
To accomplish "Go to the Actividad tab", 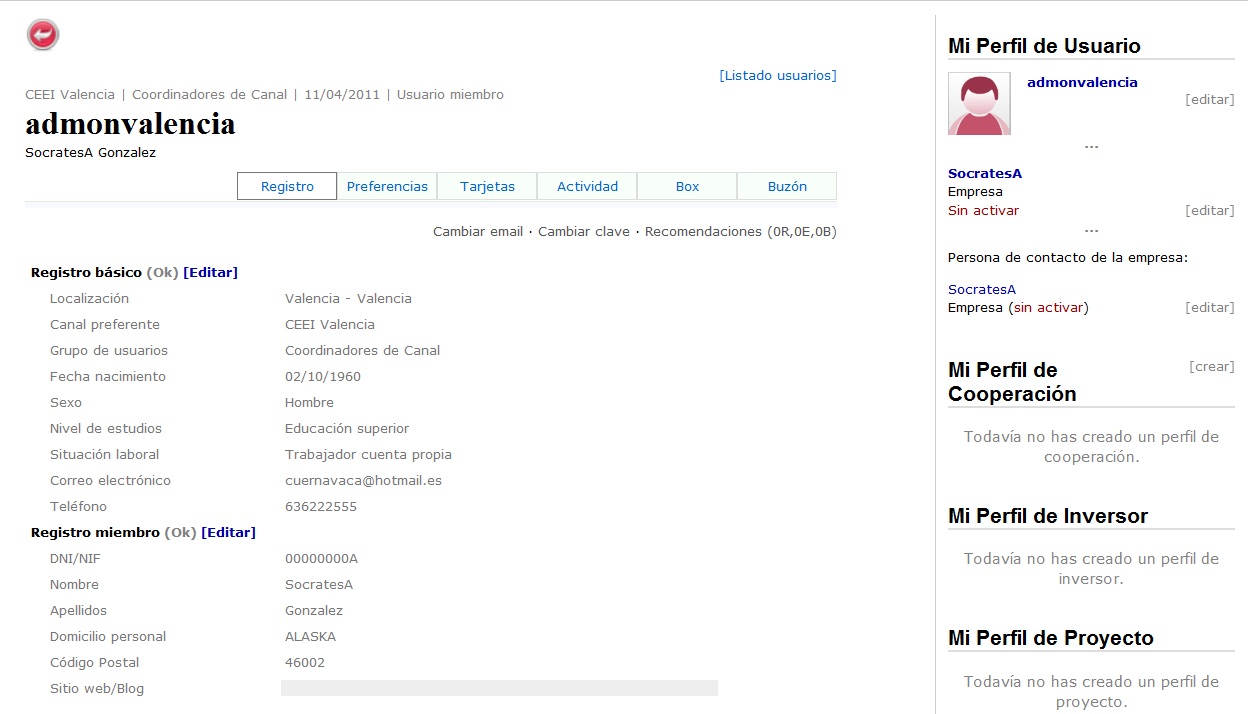I will [587, 186].
